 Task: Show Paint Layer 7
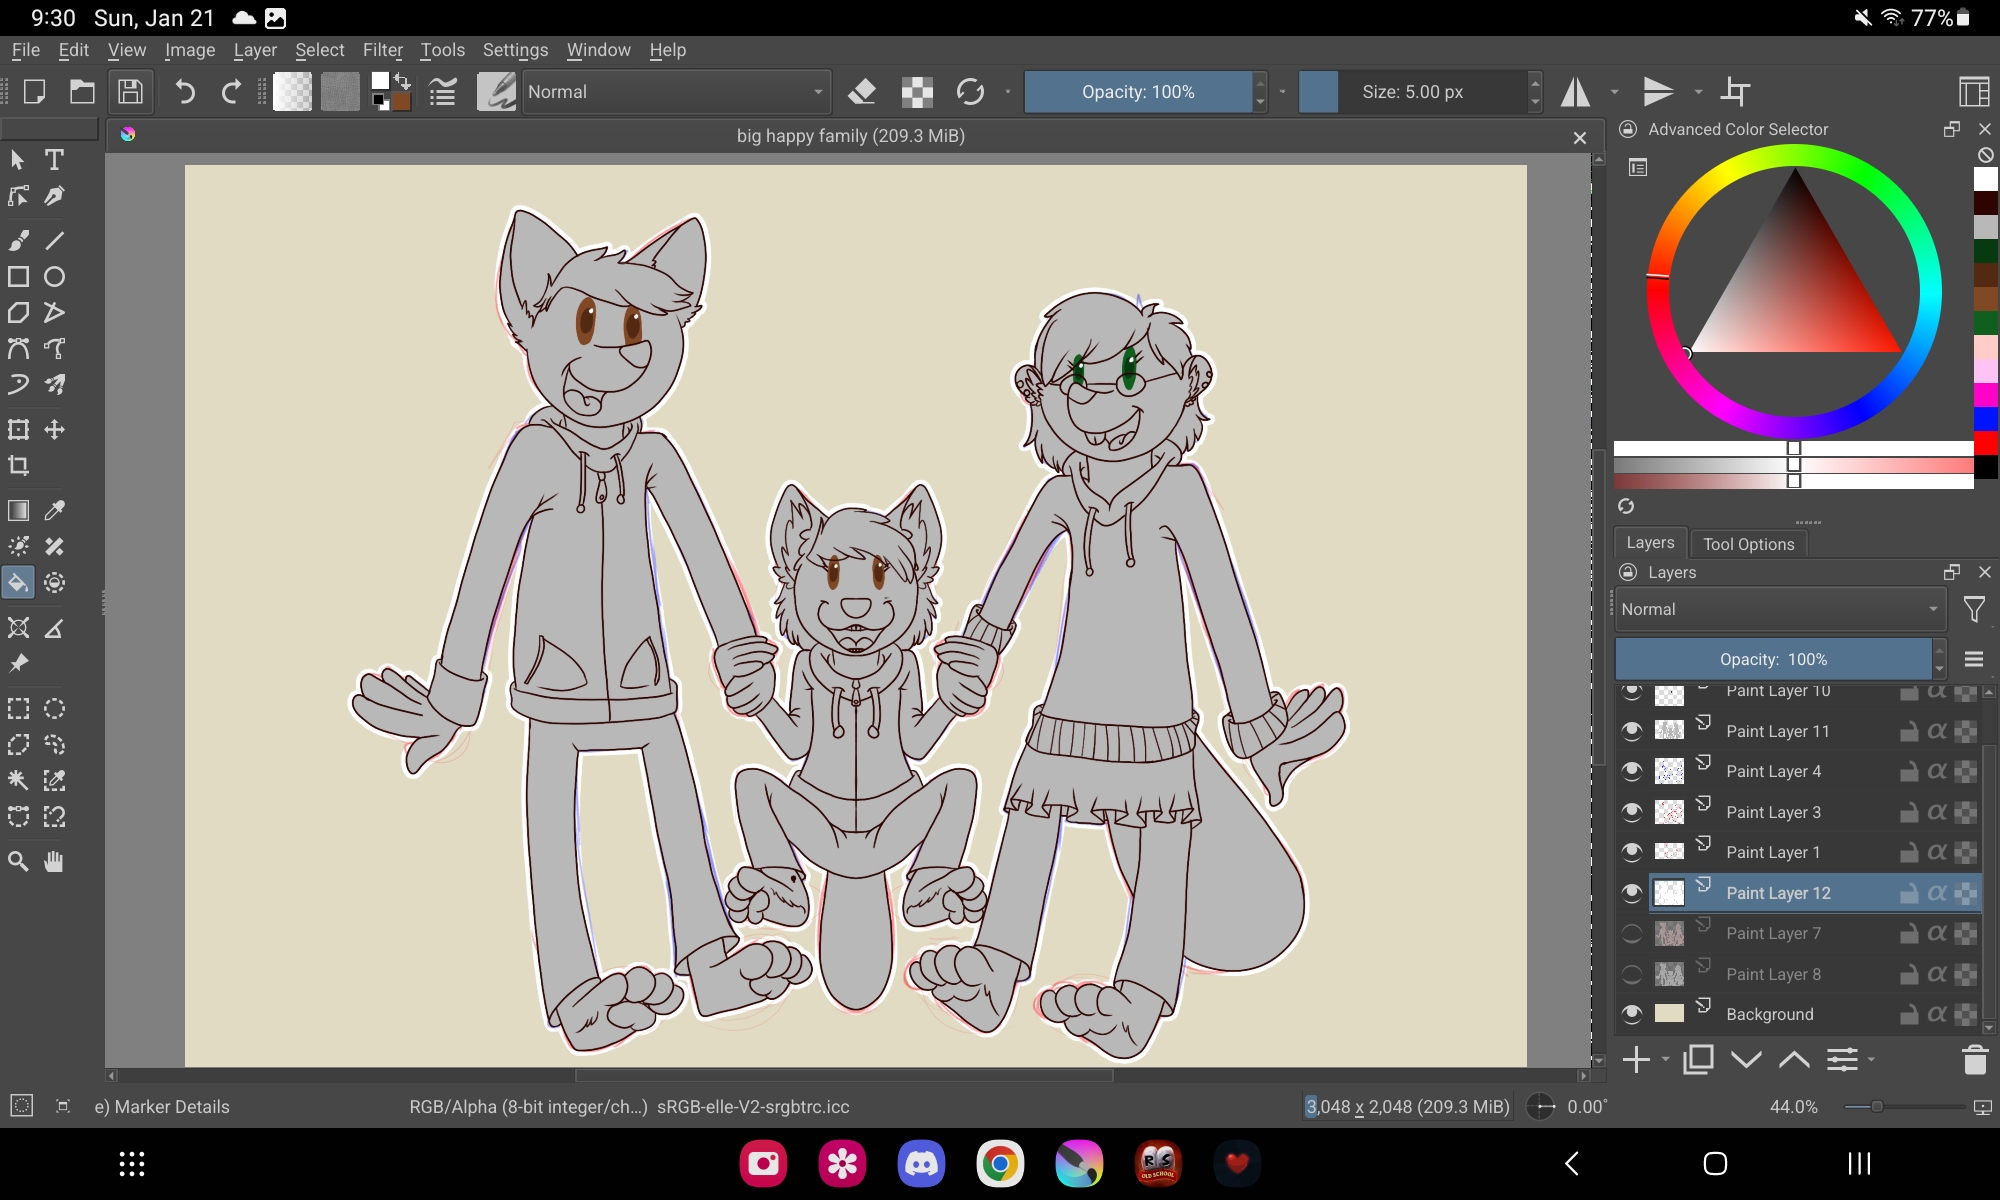(1632, 933)
